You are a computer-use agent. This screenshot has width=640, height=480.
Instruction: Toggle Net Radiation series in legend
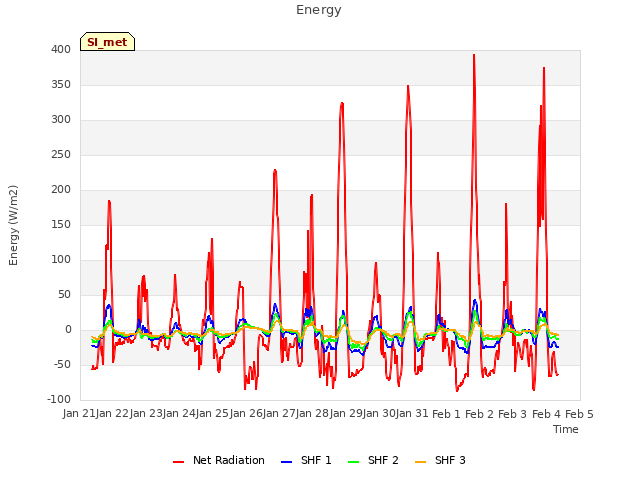point(219,460)
